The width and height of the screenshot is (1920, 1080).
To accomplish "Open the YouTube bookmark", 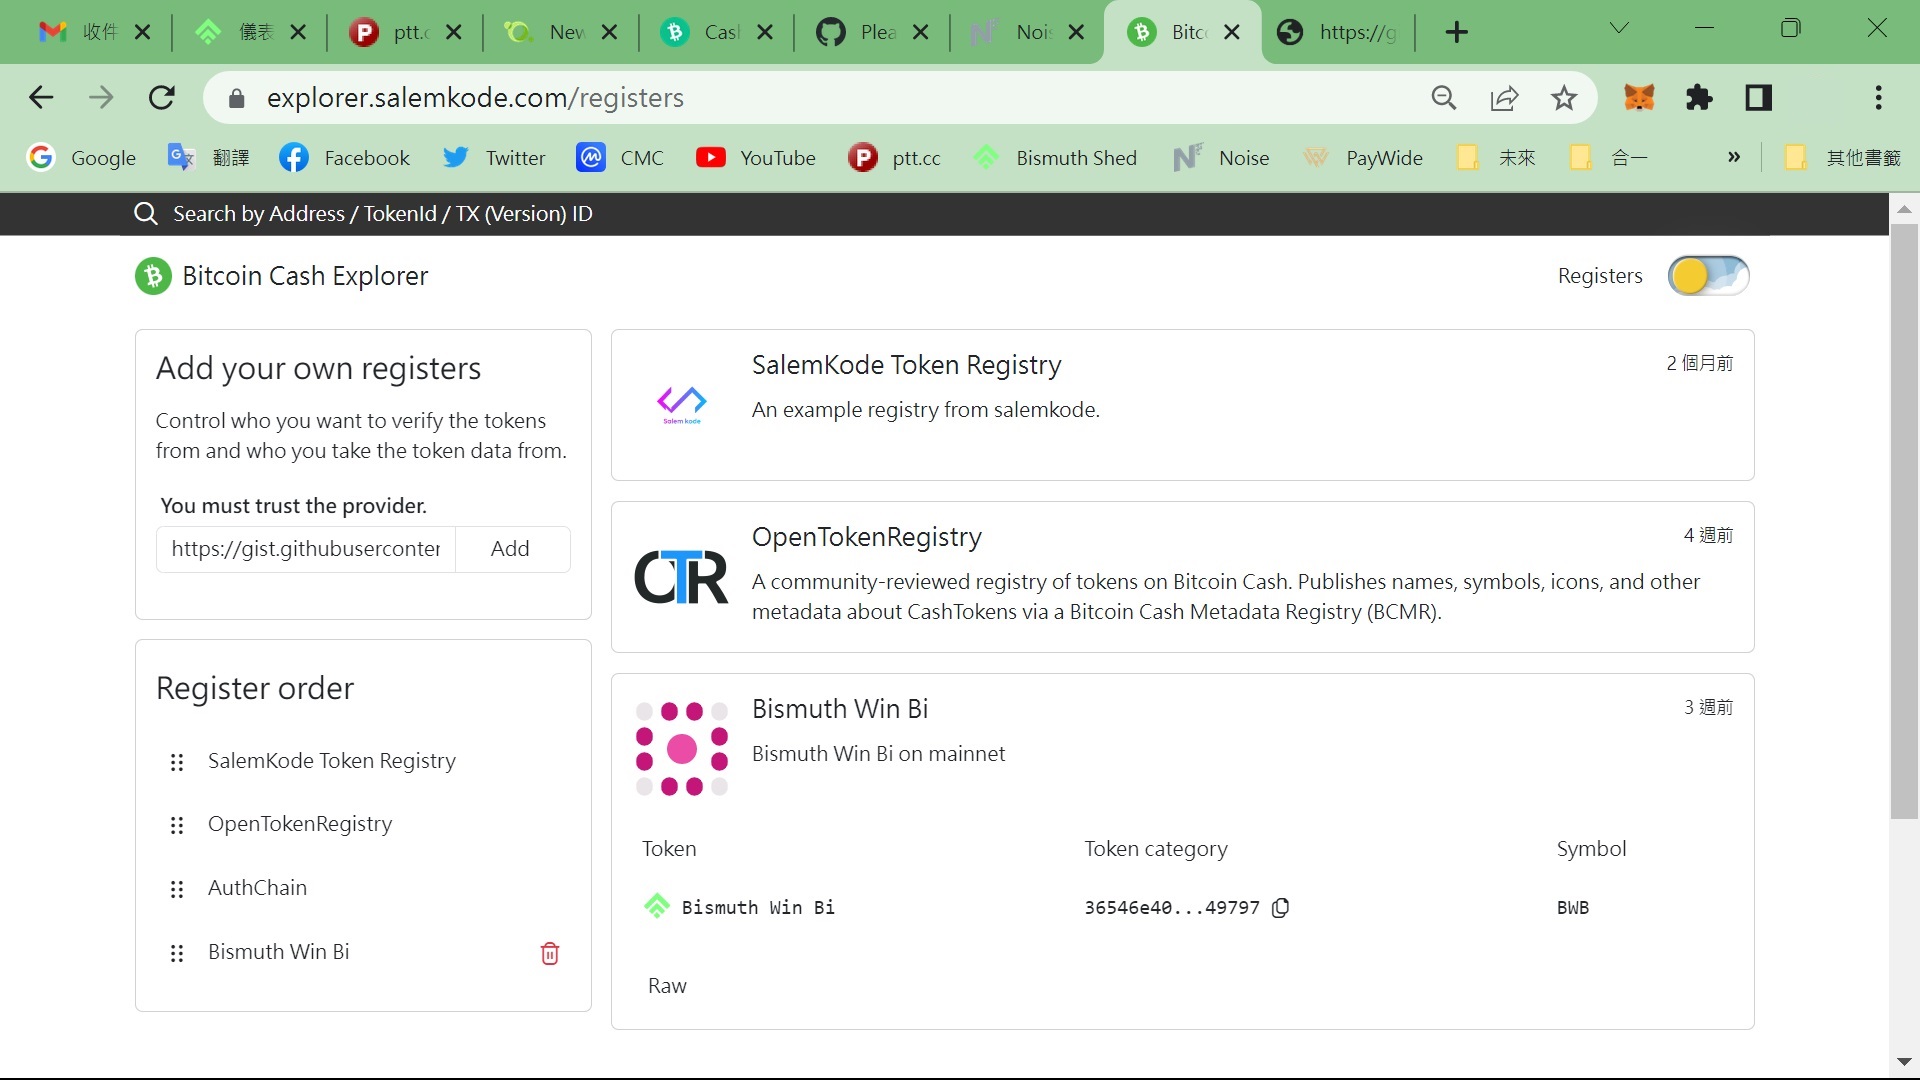I will pyautogui.click(x=756, y=158).
